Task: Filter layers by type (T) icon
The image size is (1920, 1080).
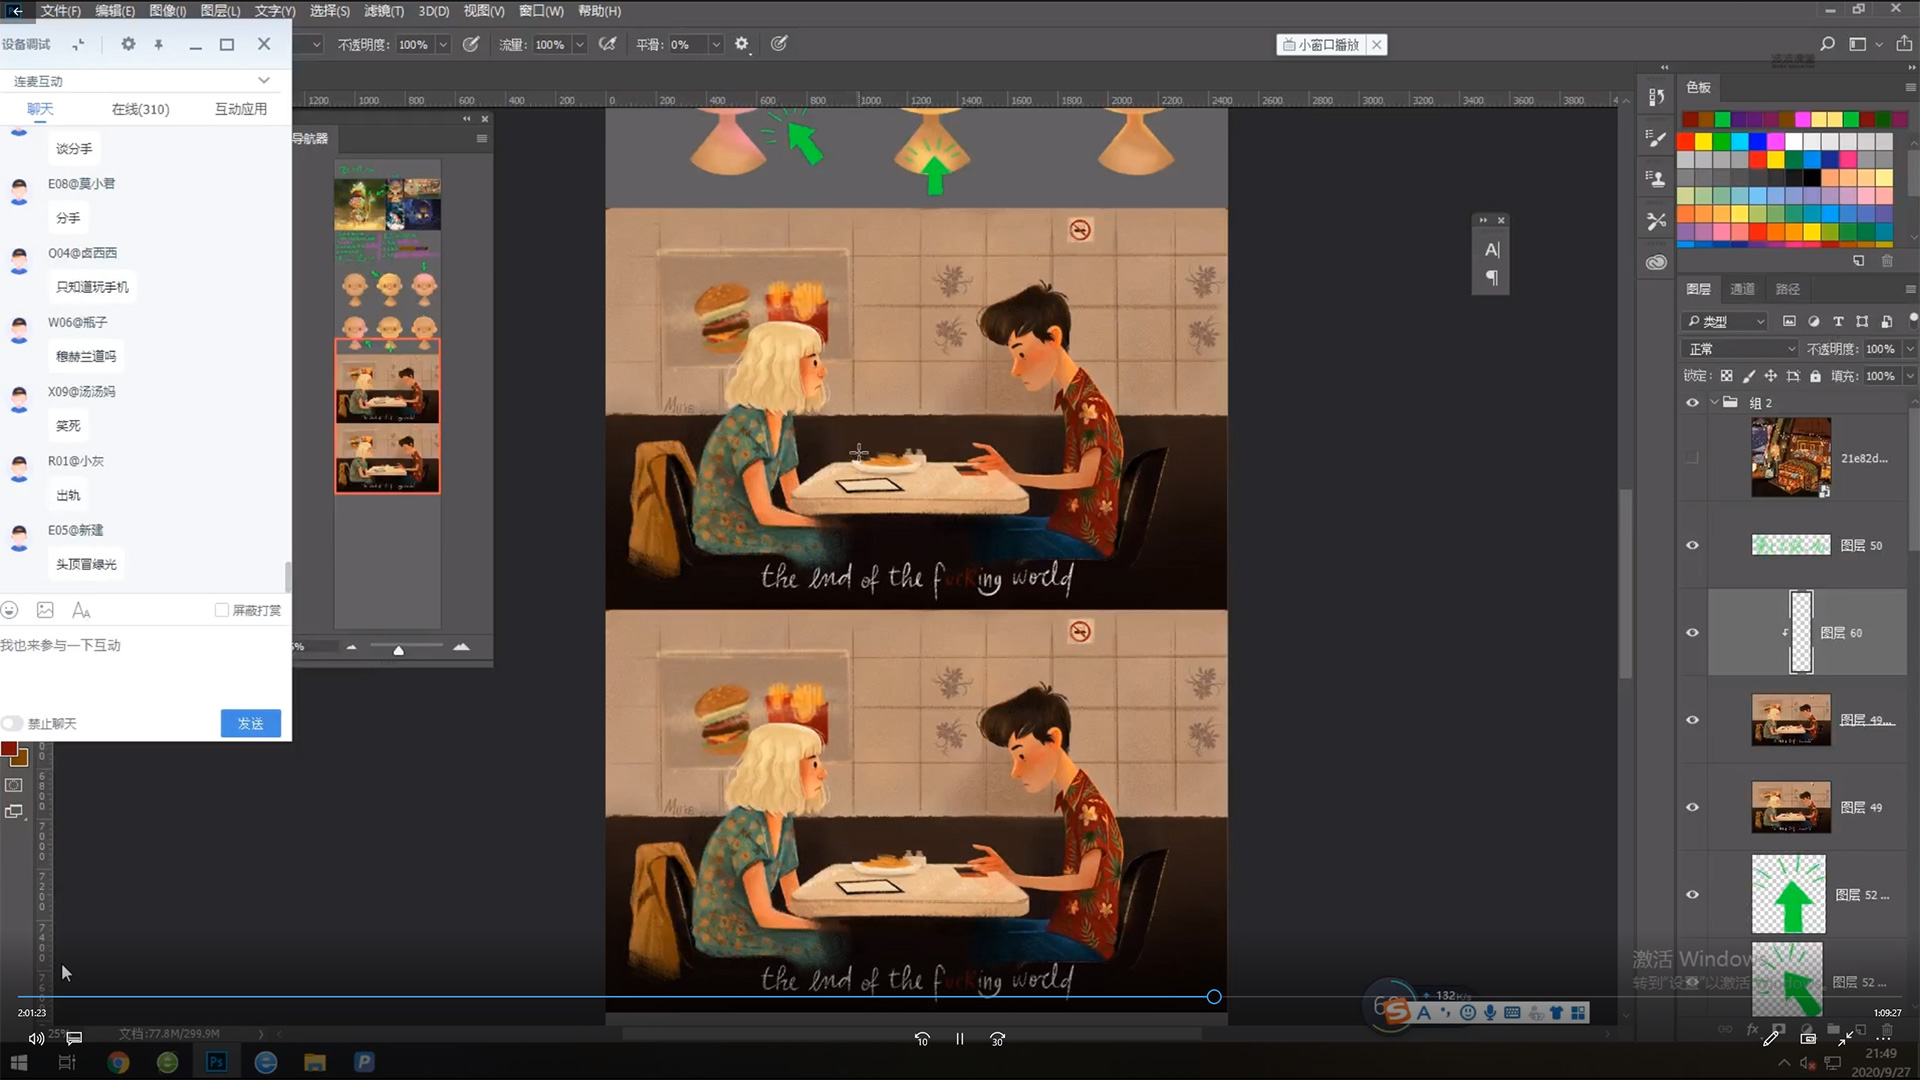Action: coord(1838,321)
